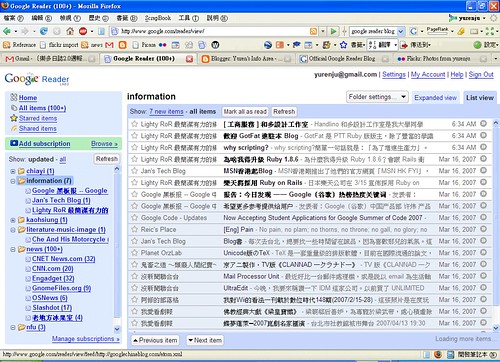Open CNET News.com (32) feed
This screenshot has height=362, width=500.
(x=63, y=259)
